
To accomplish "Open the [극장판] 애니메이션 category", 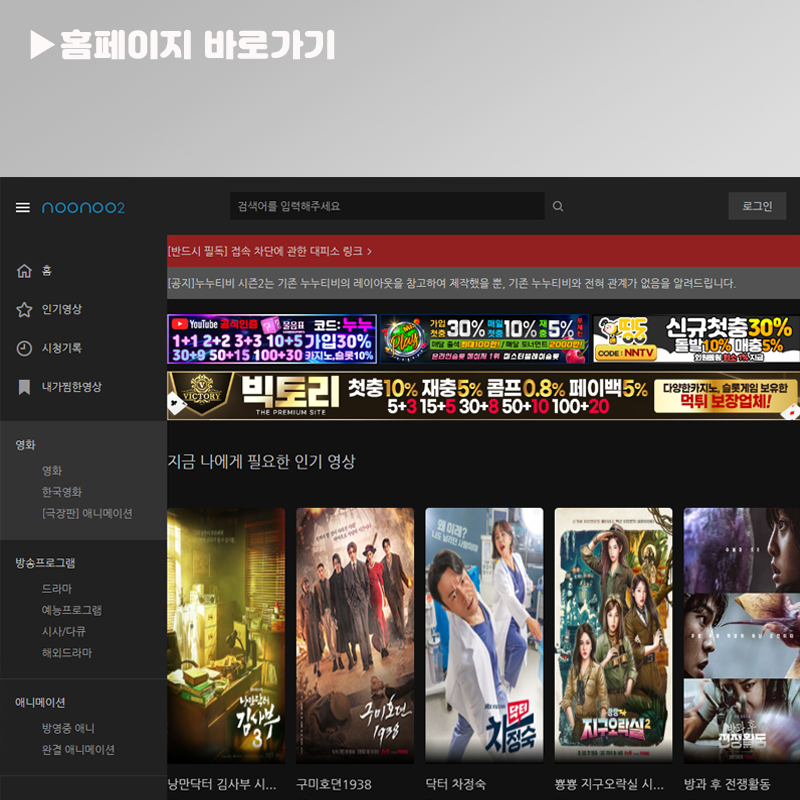I will click(87, 513).
